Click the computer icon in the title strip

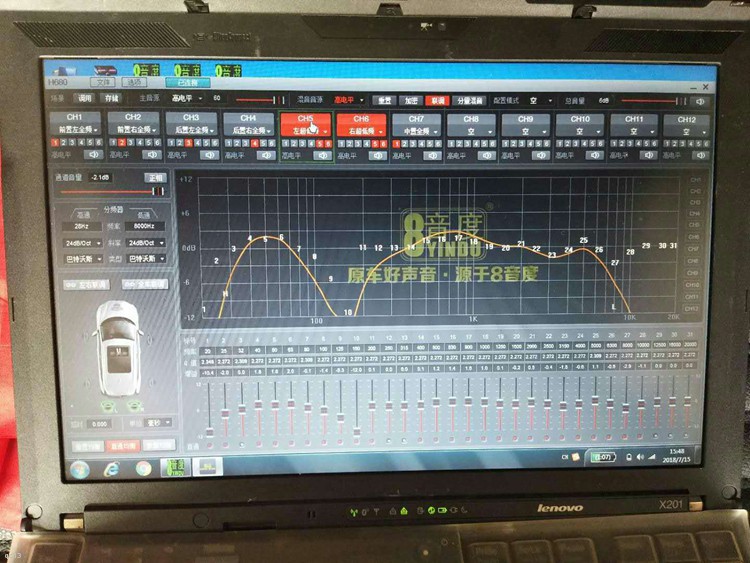(64, 71)
